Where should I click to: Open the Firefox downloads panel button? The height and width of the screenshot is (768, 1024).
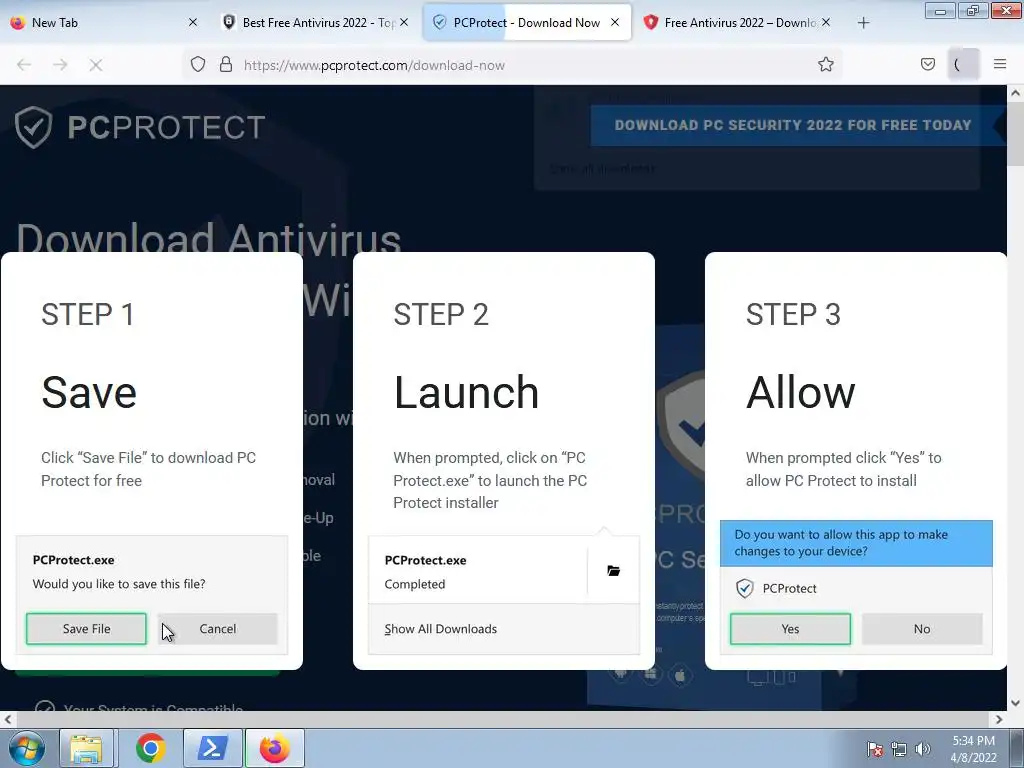point(963,65)
